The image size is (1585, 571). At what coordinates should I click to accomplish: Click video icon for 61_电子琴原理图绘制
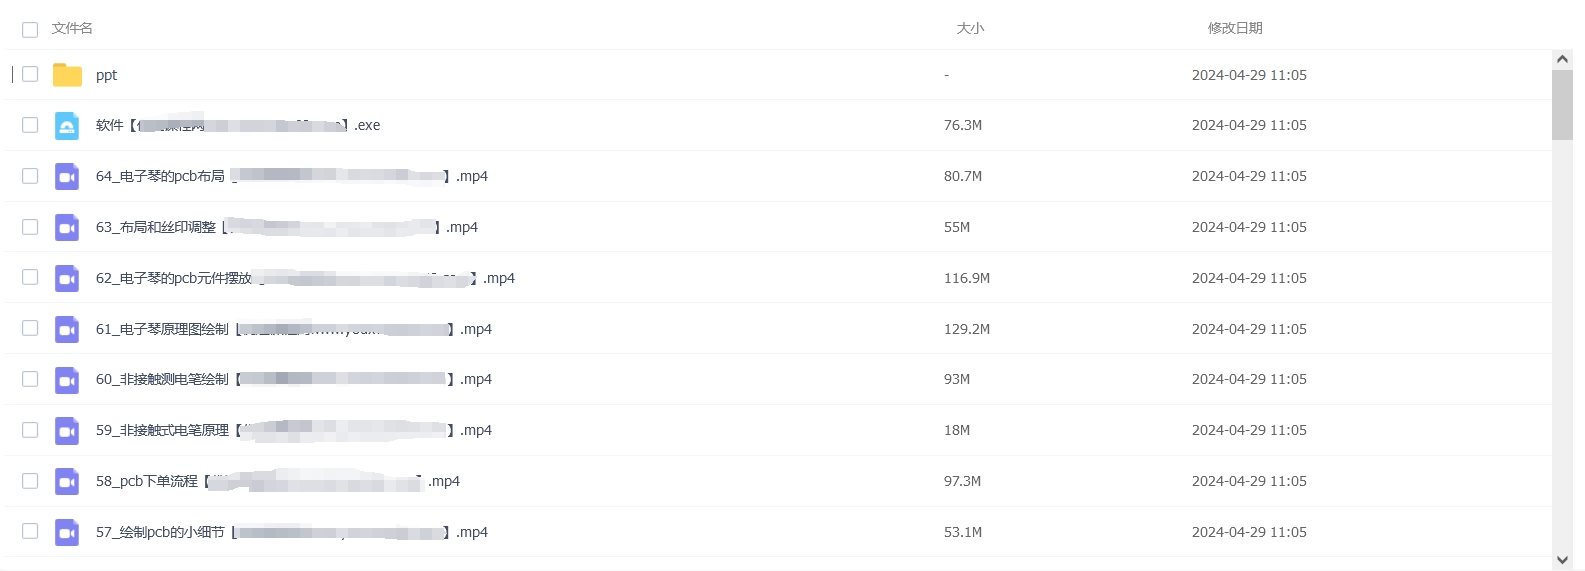point(67,329)
